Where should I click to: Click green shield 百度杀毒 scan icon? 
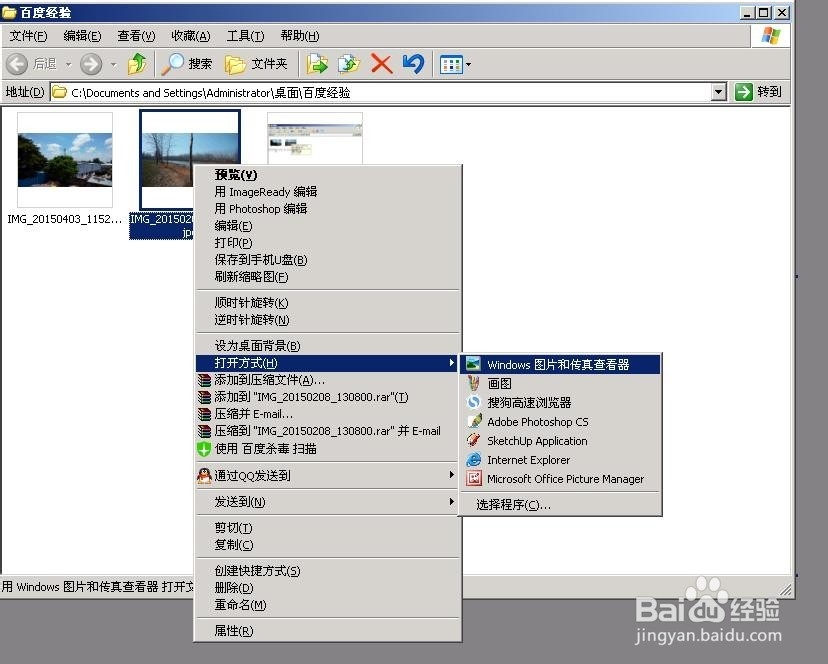204,449
